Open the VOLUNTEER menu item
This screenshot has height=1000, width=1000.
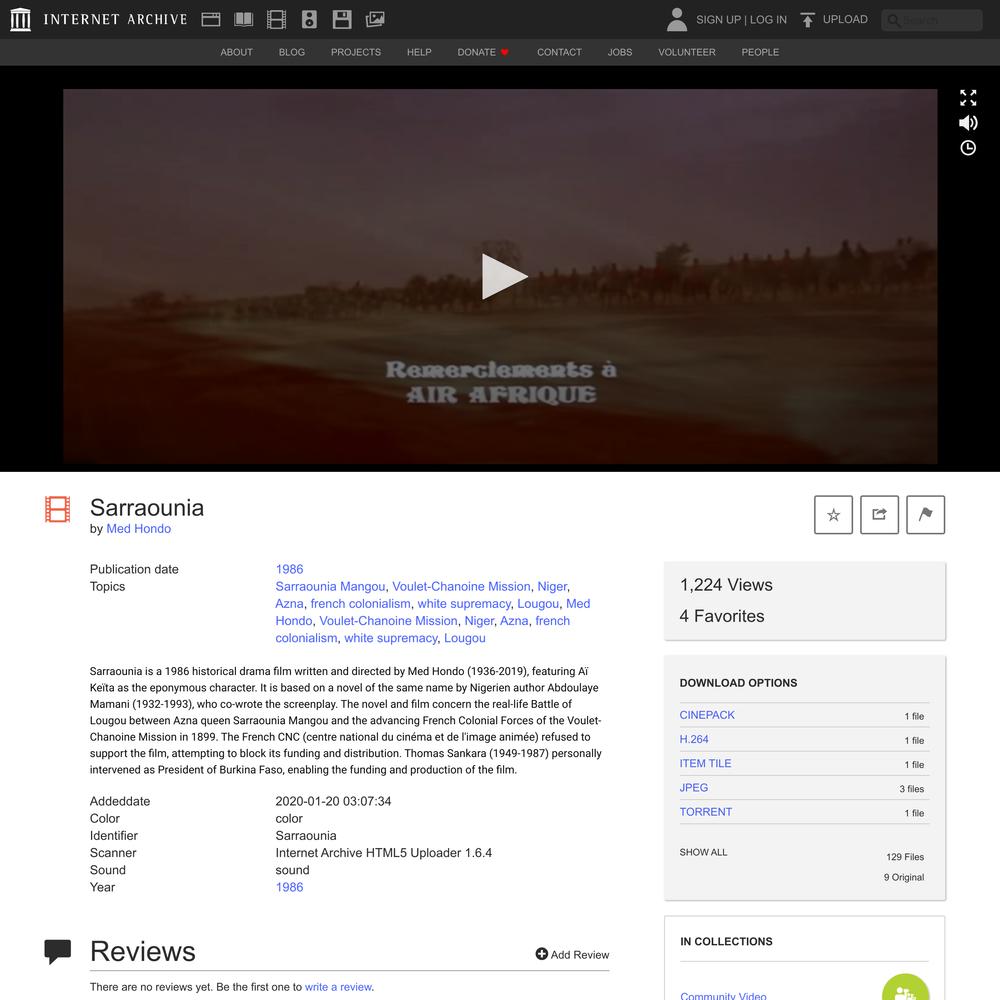[687, 52]
